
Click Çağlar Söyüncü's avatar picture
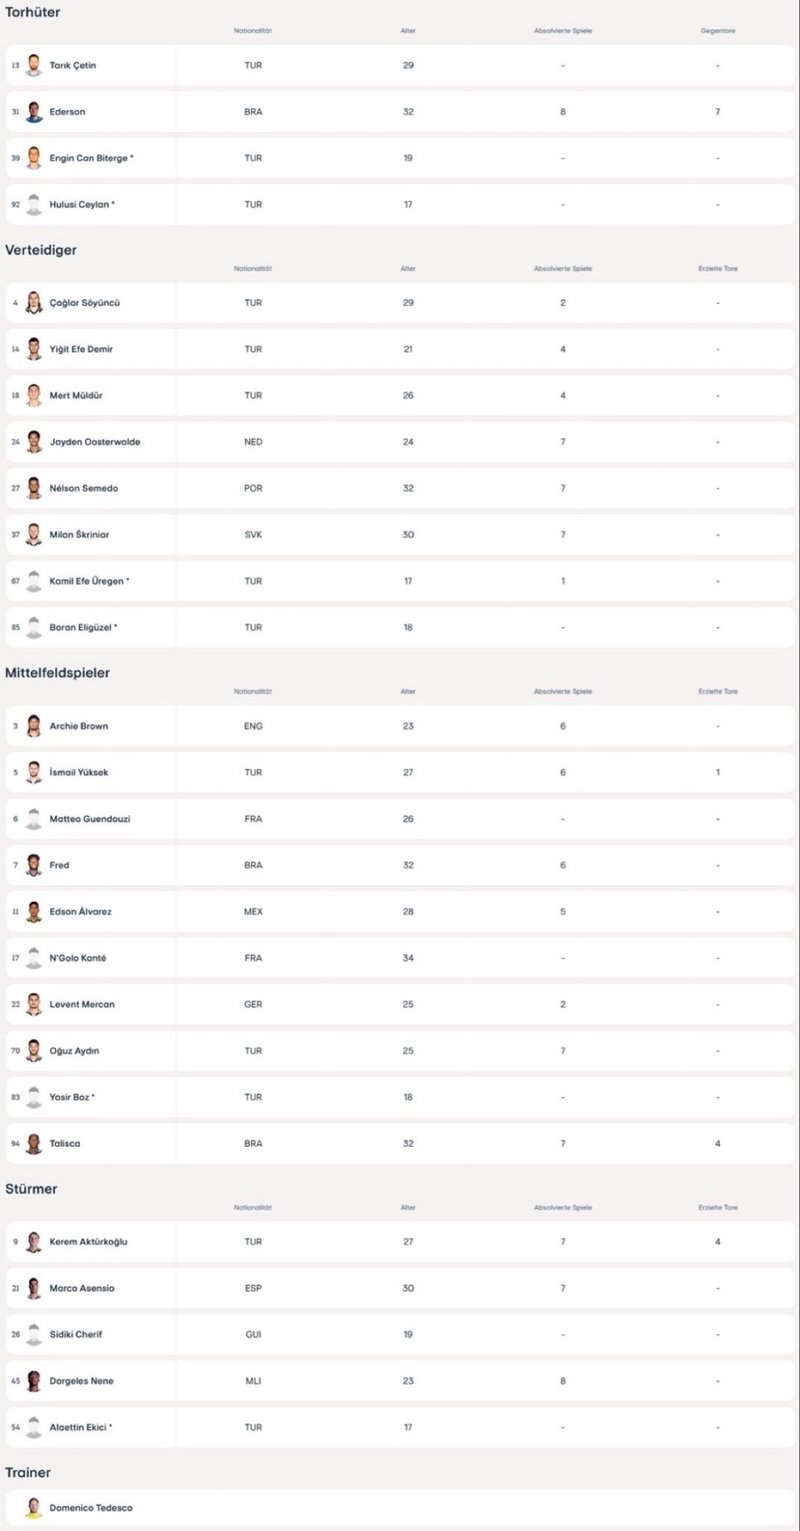tap(34, 303)
